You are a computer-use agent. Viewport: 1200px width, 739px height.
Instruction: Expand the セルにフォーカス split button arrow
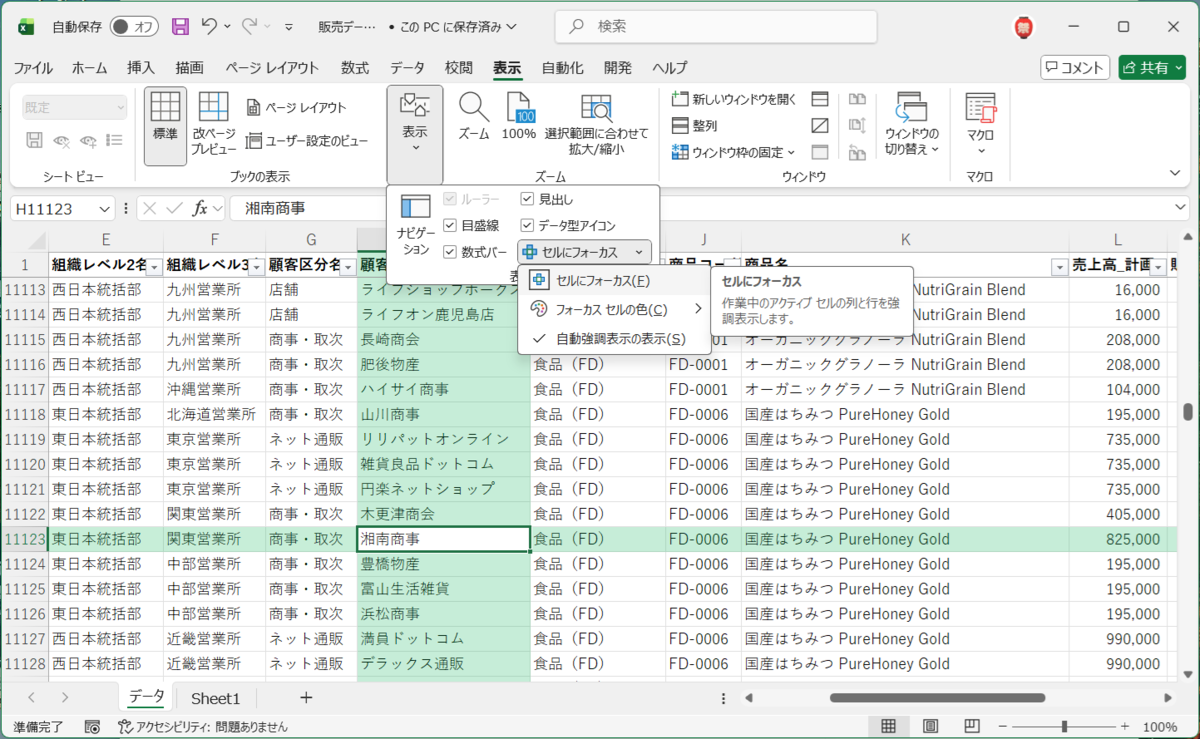click(x=638, y=252)
